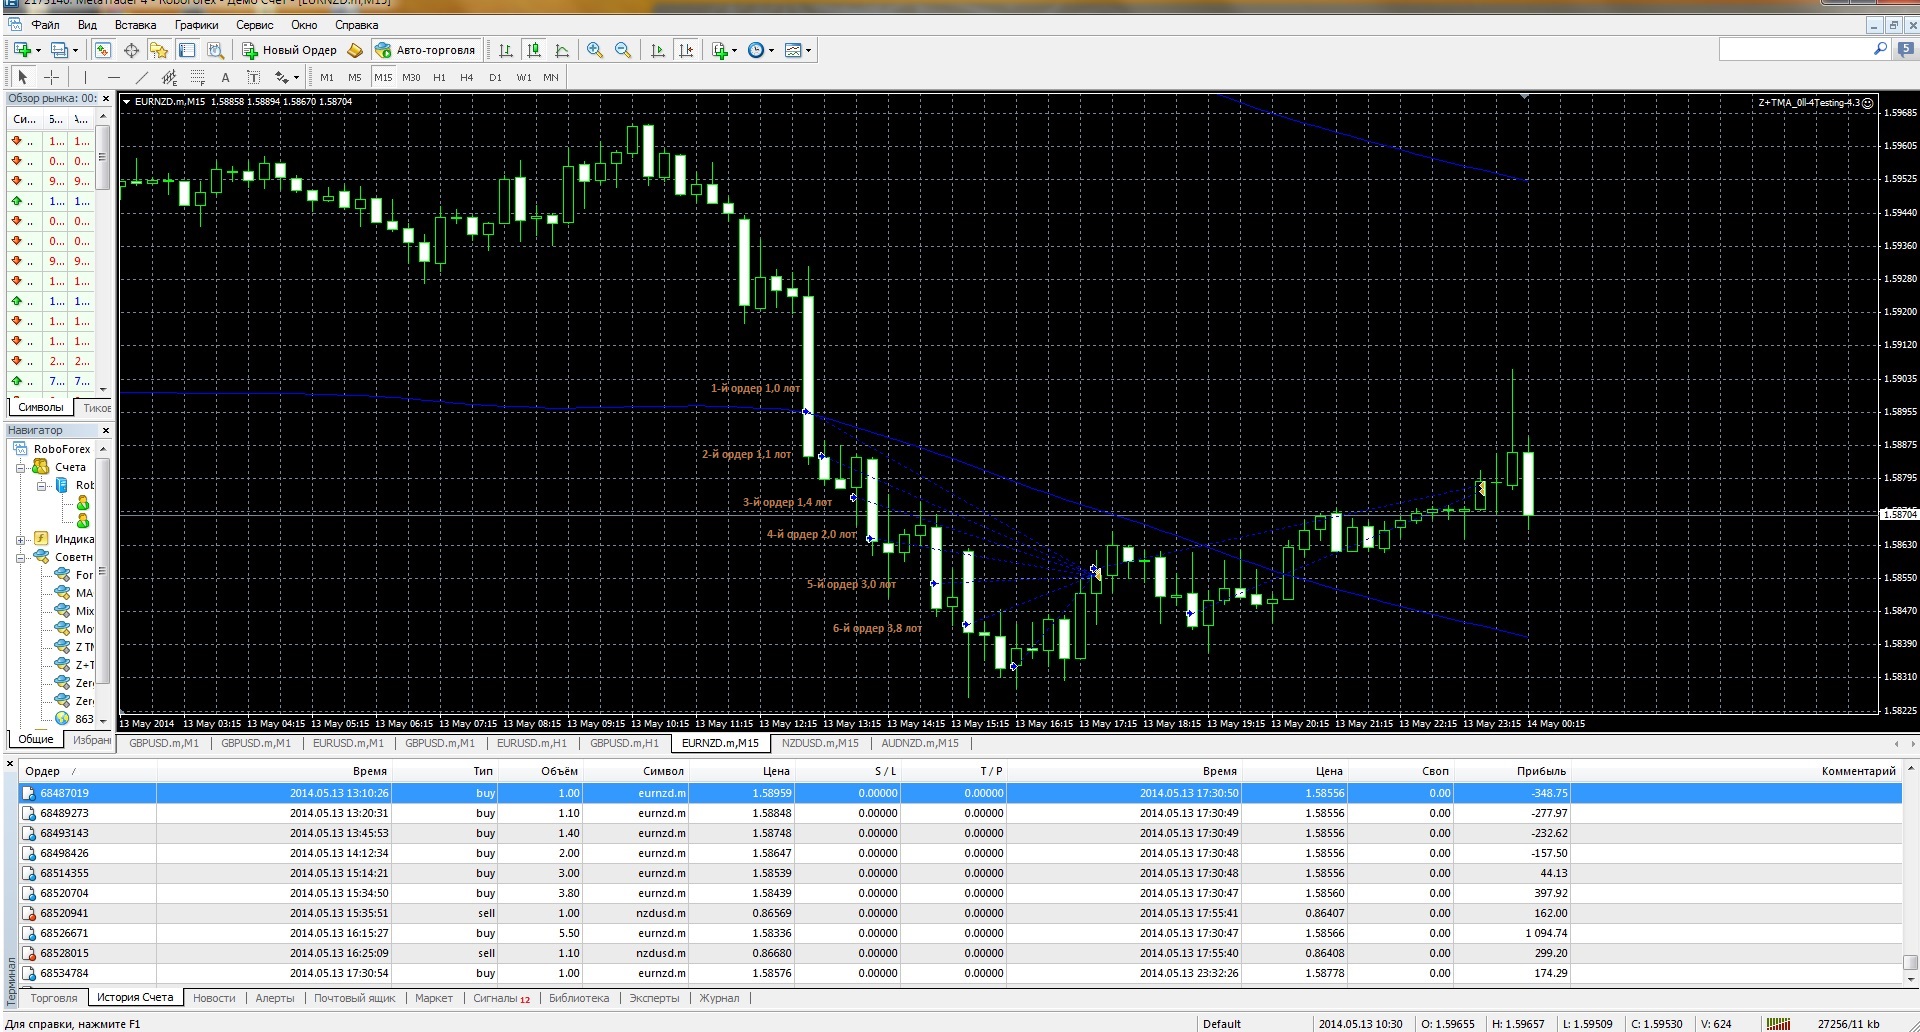Zoom in on the chart
The width and height of the screenshot is (1920, 1032).
point(595,50)
